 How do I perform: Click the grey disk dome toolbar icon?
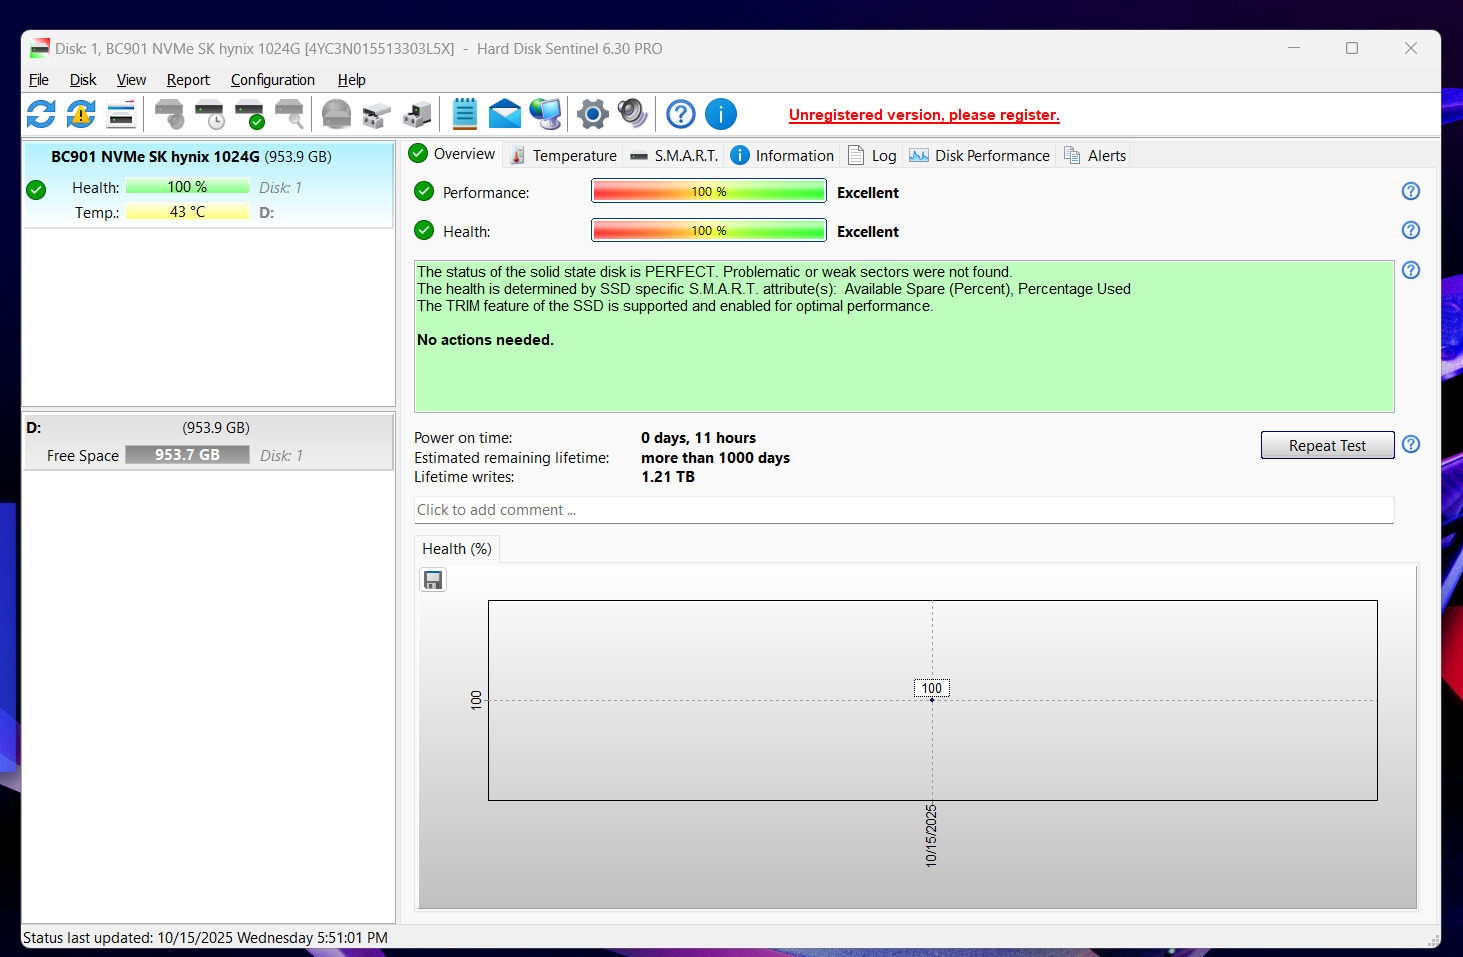coord(337,114)
